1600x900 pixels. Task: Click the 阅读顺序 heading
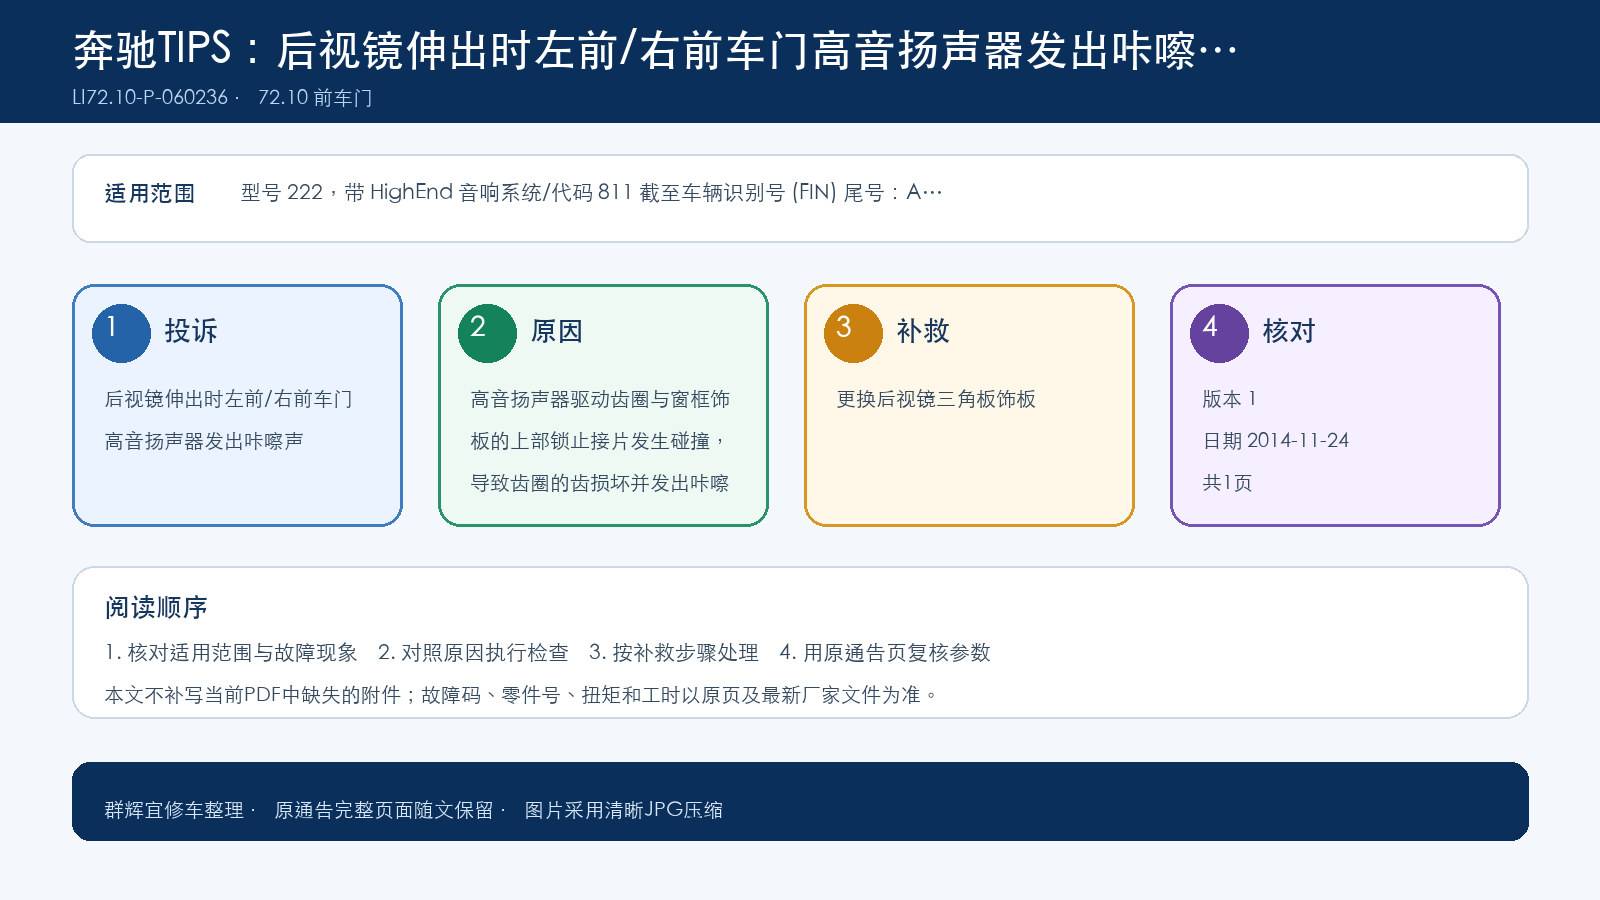156,607
